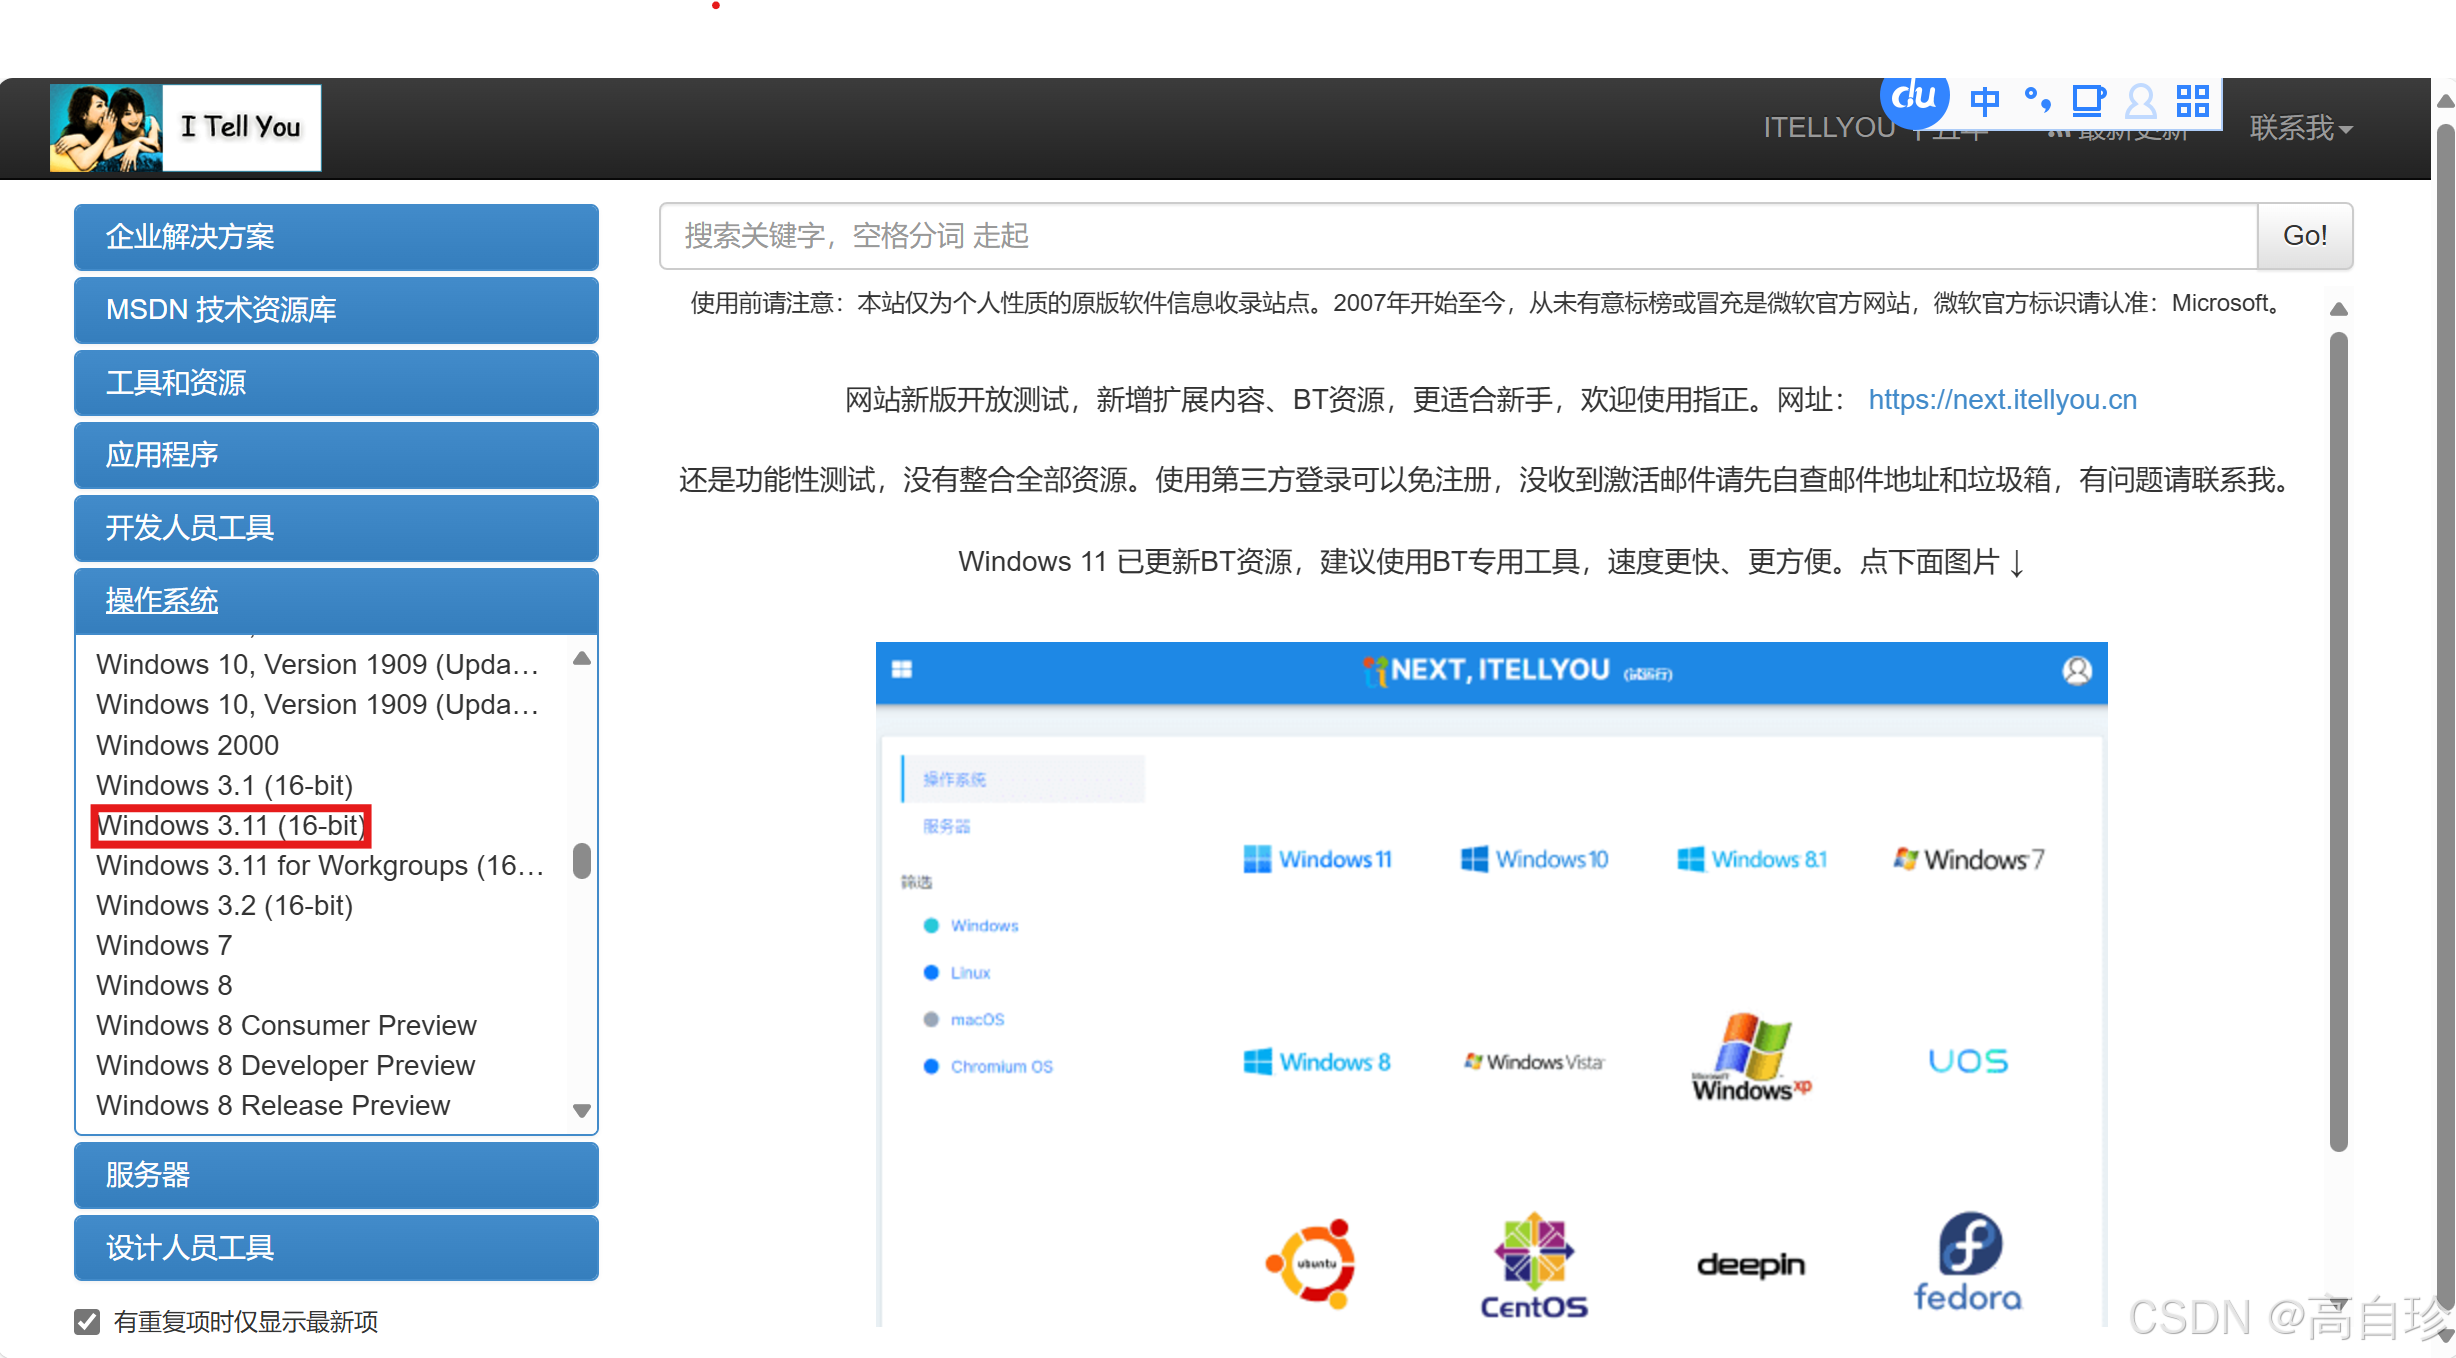Collapse the 操作系统 category header

(336, 600)
